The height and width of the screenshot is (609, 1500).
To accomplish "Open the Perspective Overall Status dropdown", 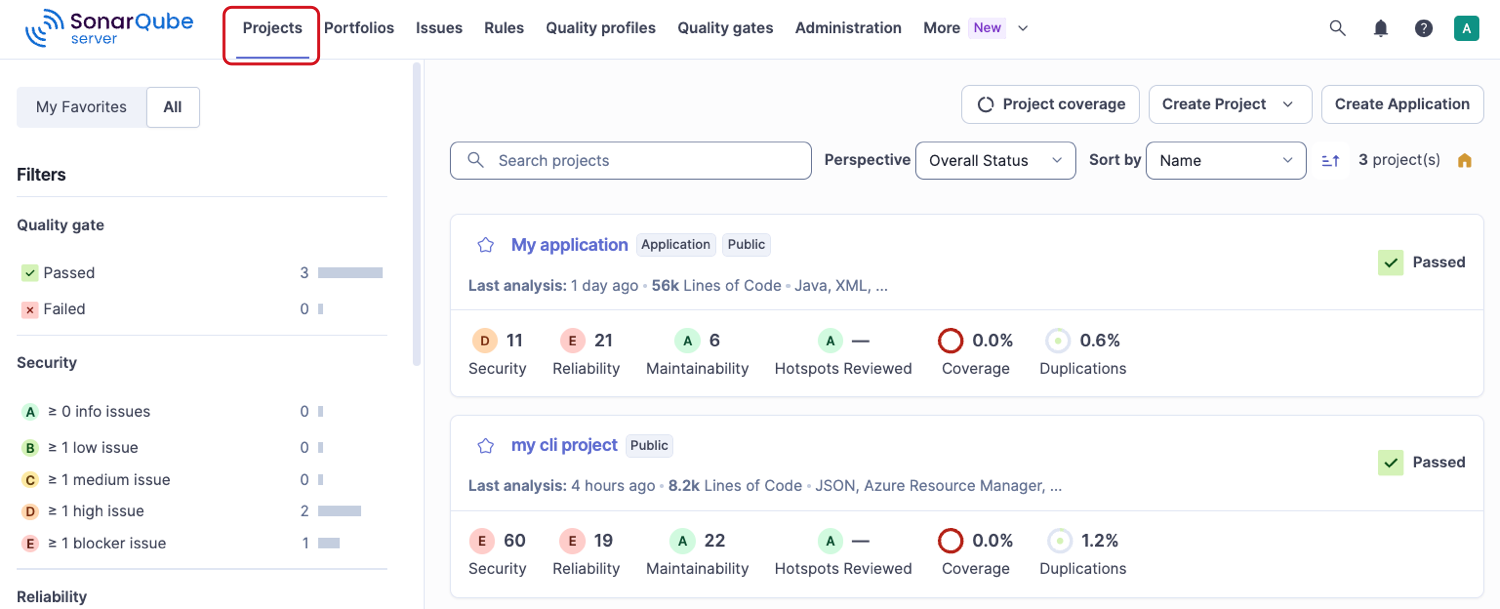I will pyautogui.click(x=995, y=160).
